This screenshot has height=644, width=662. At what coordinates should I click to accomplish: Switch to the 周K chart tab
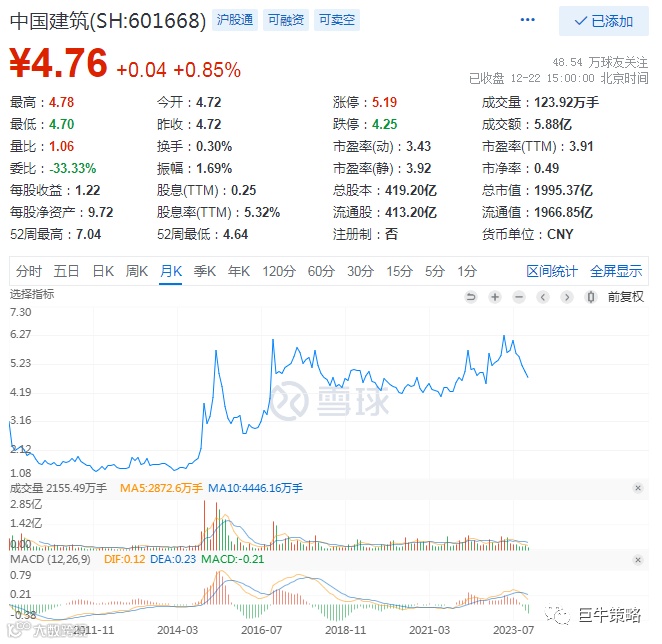click(x=137, y=271)
